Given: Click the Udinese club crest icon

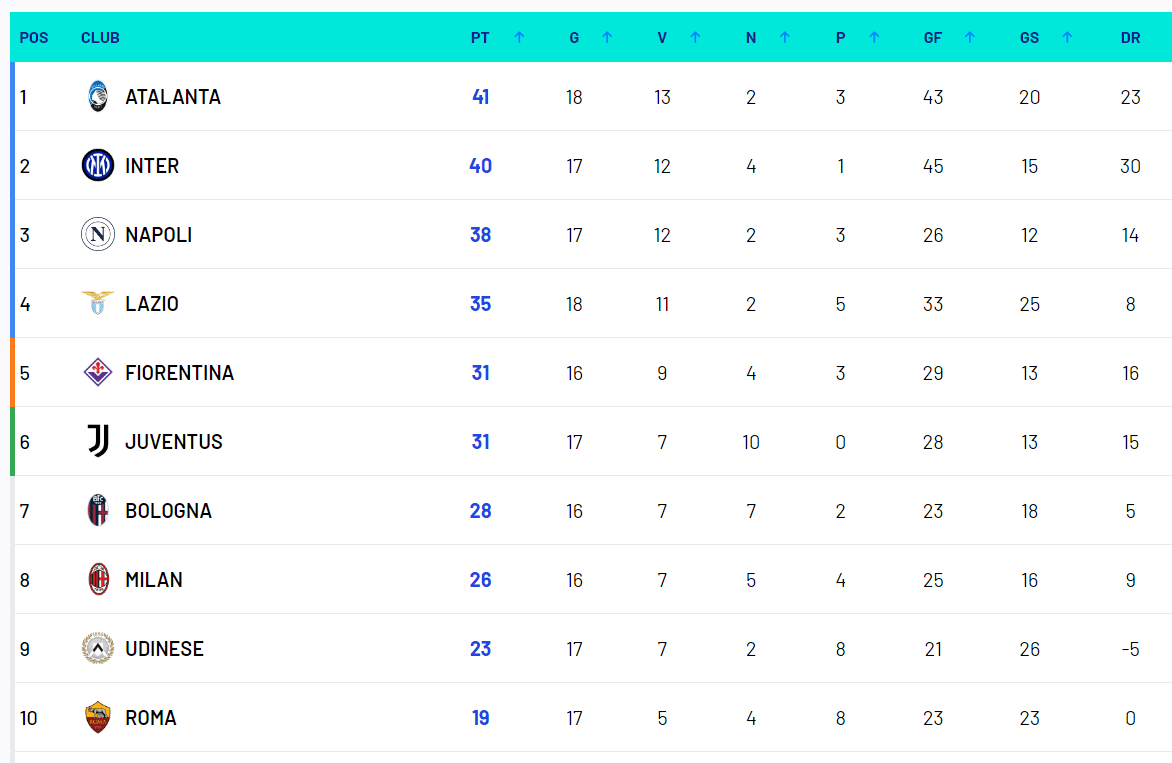Looking at the screenshot, I should point(98,649).
